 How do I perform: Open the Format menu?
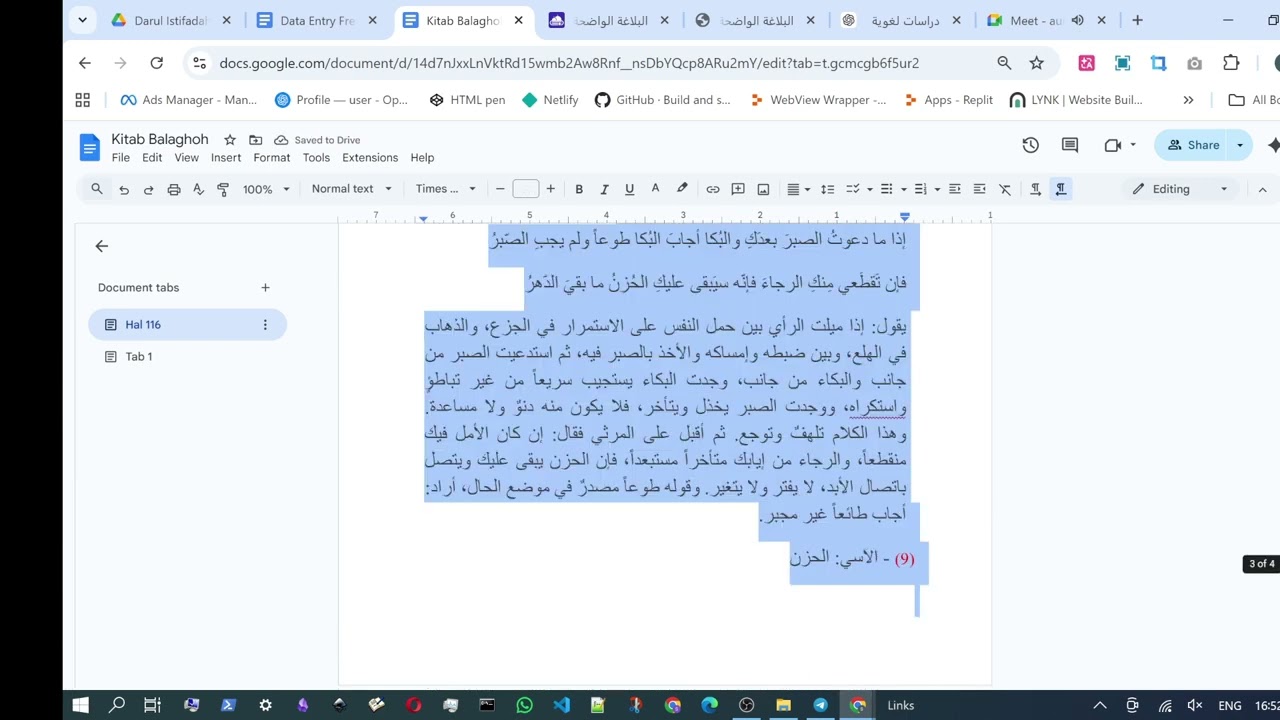coord(272,158)
